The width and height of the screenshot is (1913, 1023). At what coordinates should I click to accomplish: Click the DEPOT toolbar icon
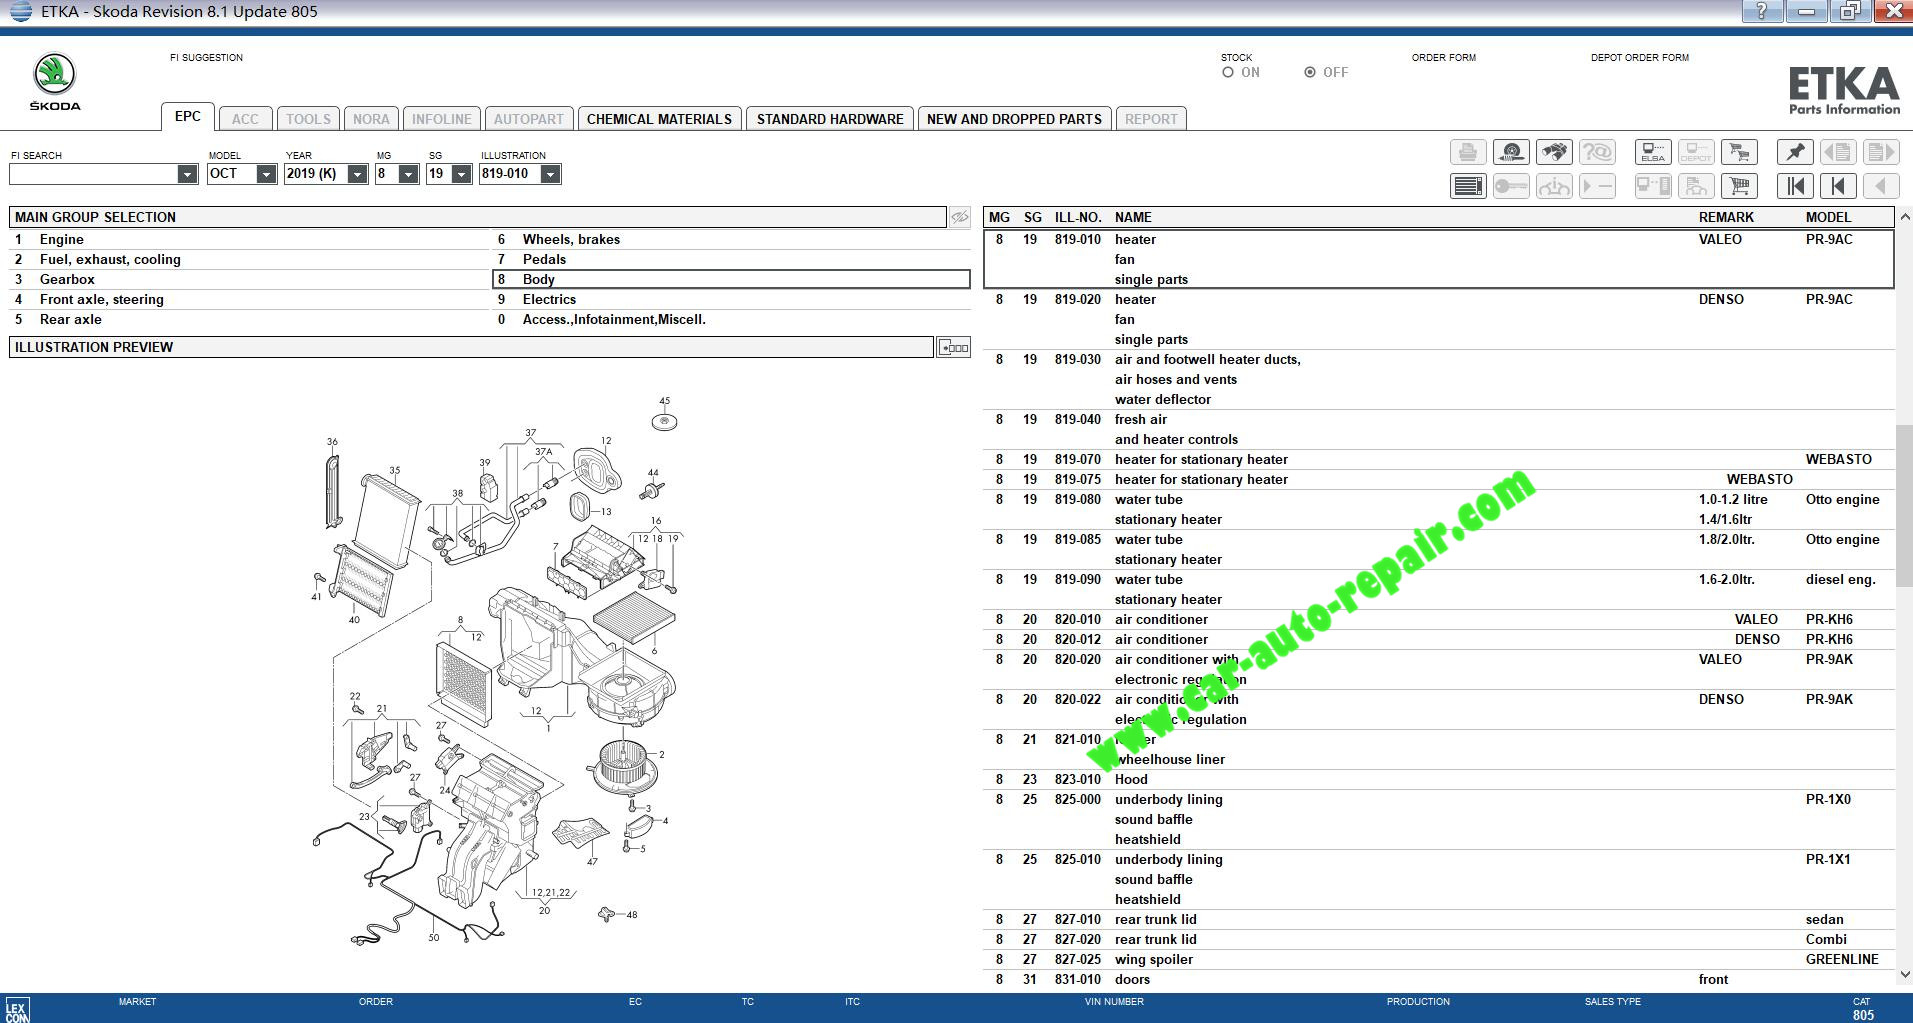pos(1696,152)
